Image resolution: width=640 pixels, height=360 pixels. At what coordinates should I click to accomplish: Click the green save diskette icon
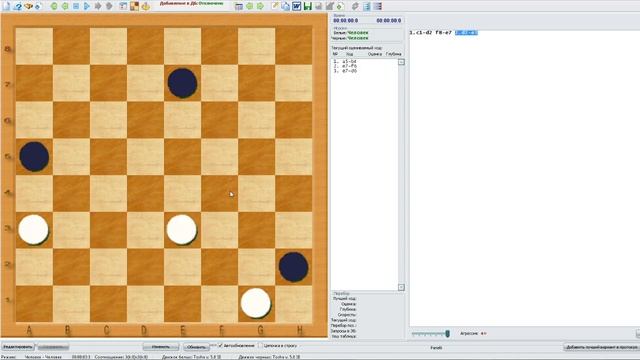point(308,6)
